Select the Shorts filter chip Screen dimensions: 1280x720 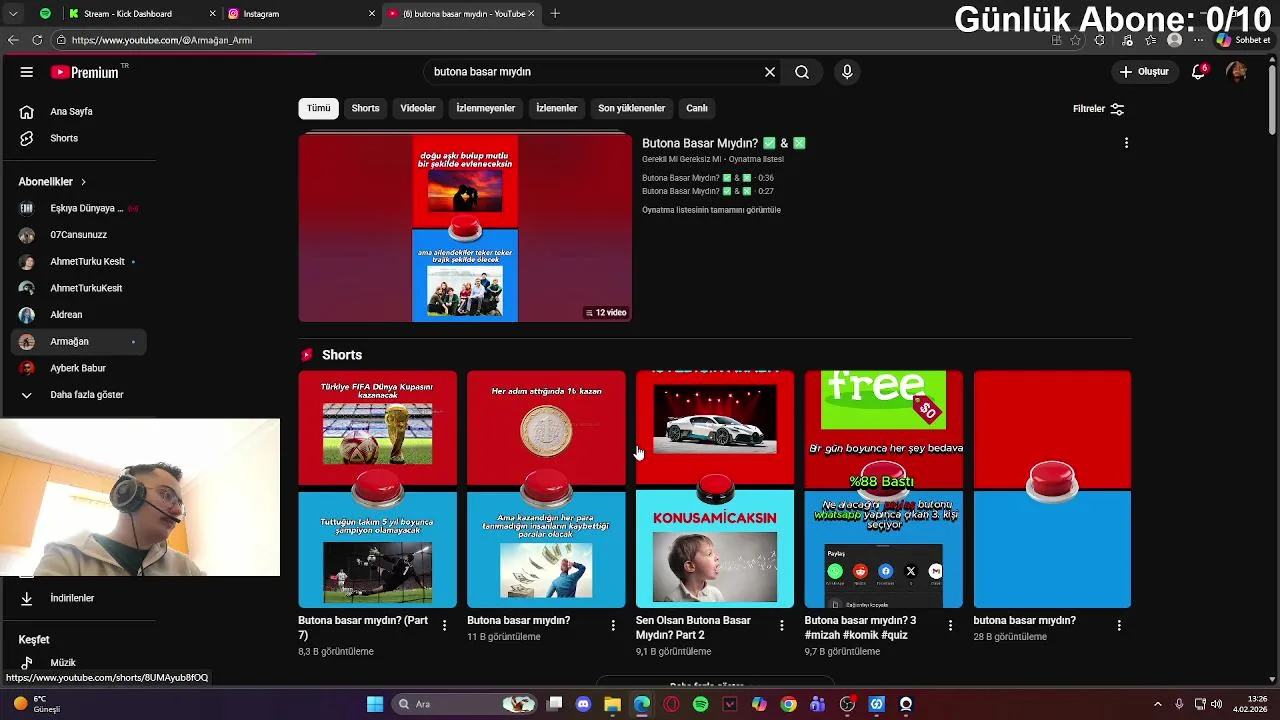point(365,108)
